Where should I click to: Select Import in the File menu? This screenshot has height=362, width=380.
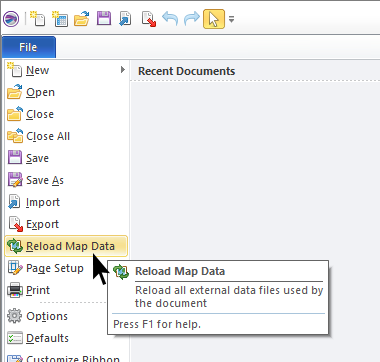66,202
